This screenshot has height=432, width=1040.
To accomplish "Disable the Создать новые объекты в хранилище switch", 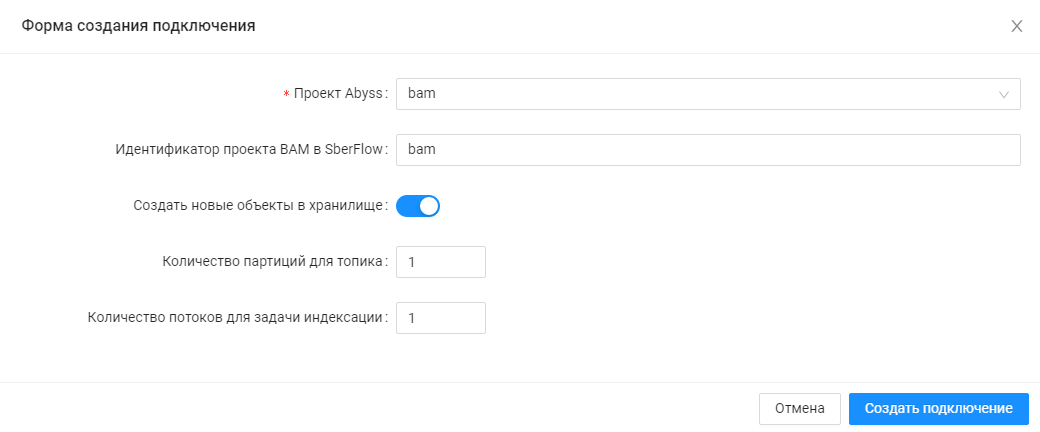I will 418,206.
